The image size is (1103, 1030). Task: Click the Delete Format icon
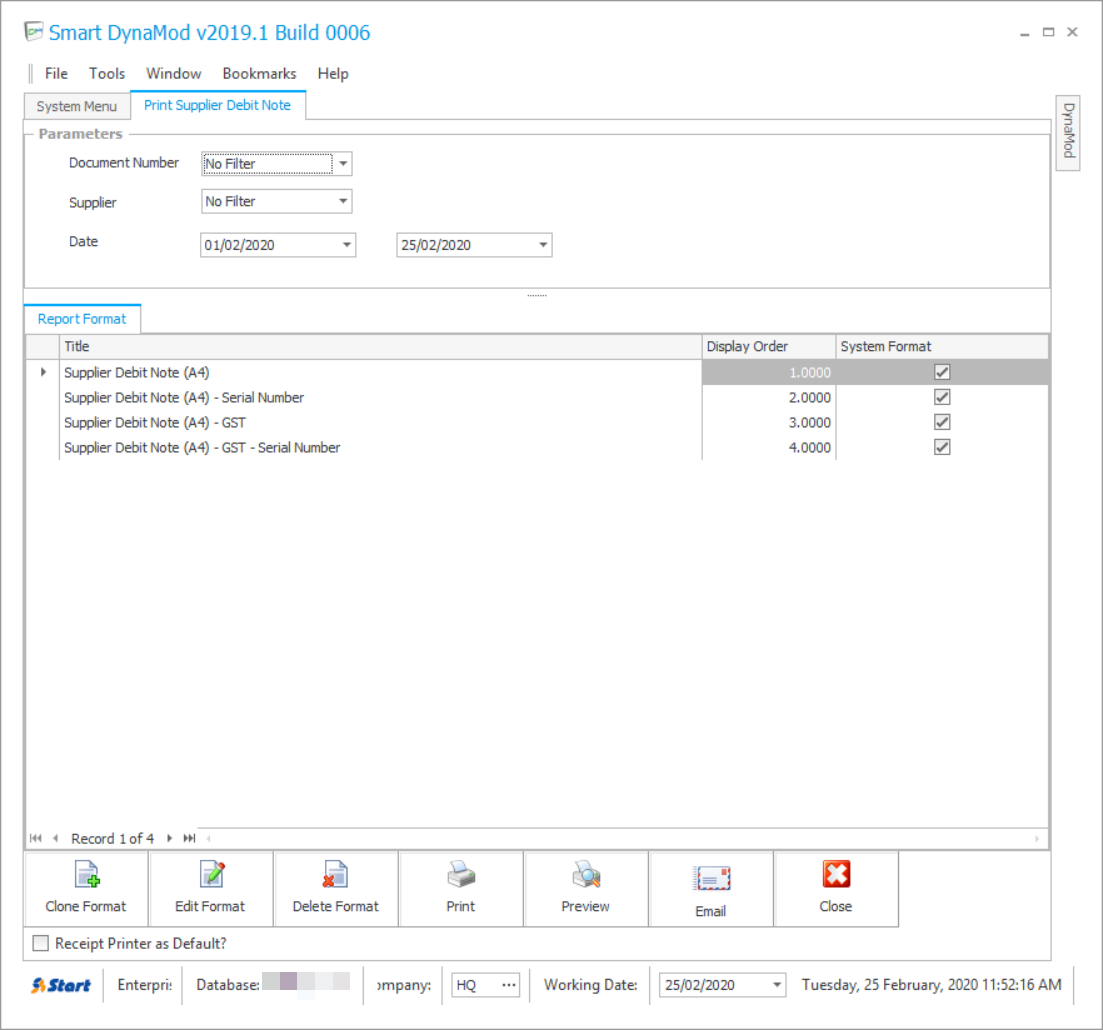[336, 875]
